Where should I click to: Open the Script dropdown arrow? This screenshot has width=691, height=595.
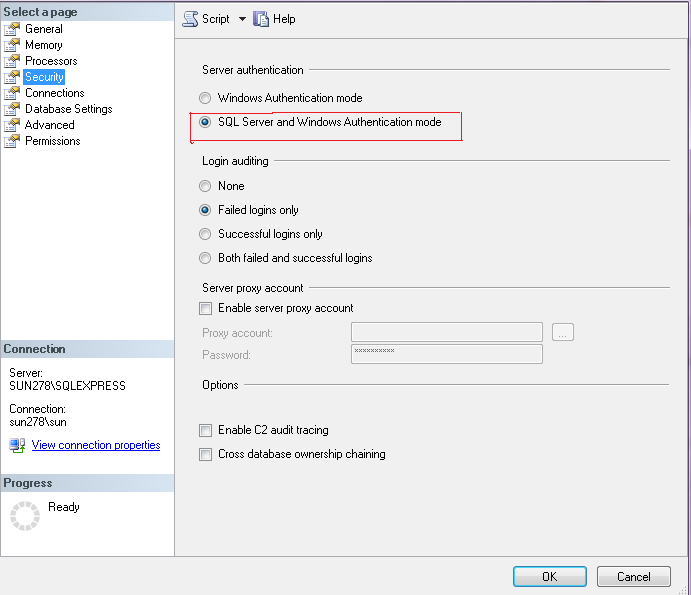tap(242, 19)
